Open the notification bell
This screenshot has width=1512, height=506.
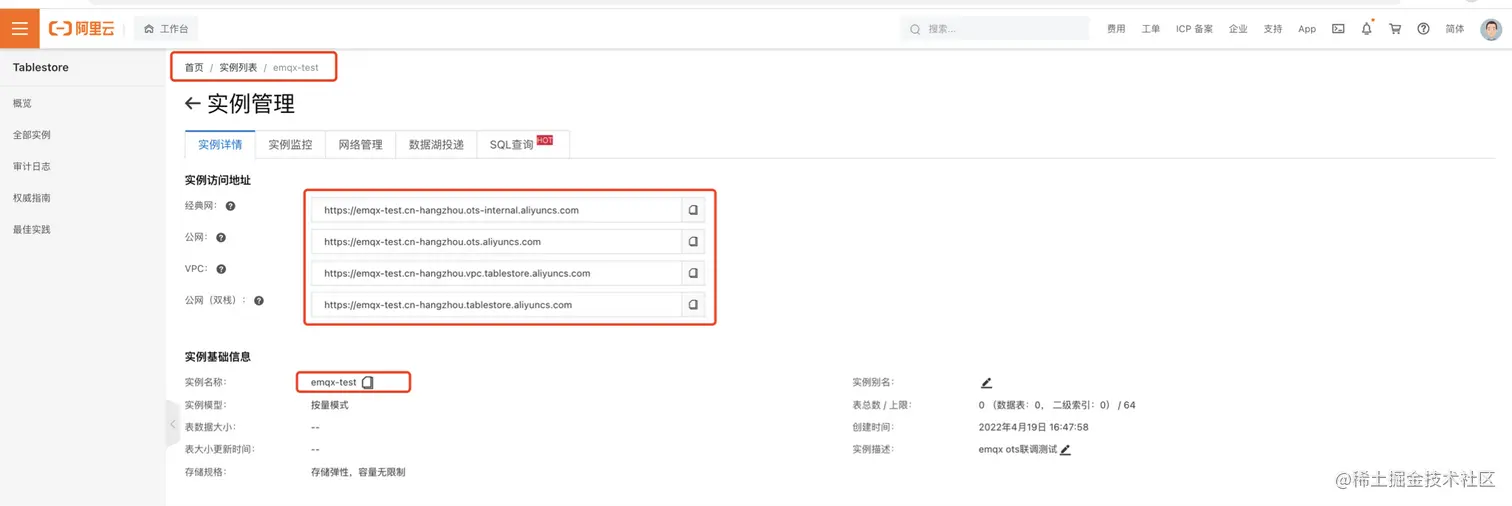point(1366,29)
